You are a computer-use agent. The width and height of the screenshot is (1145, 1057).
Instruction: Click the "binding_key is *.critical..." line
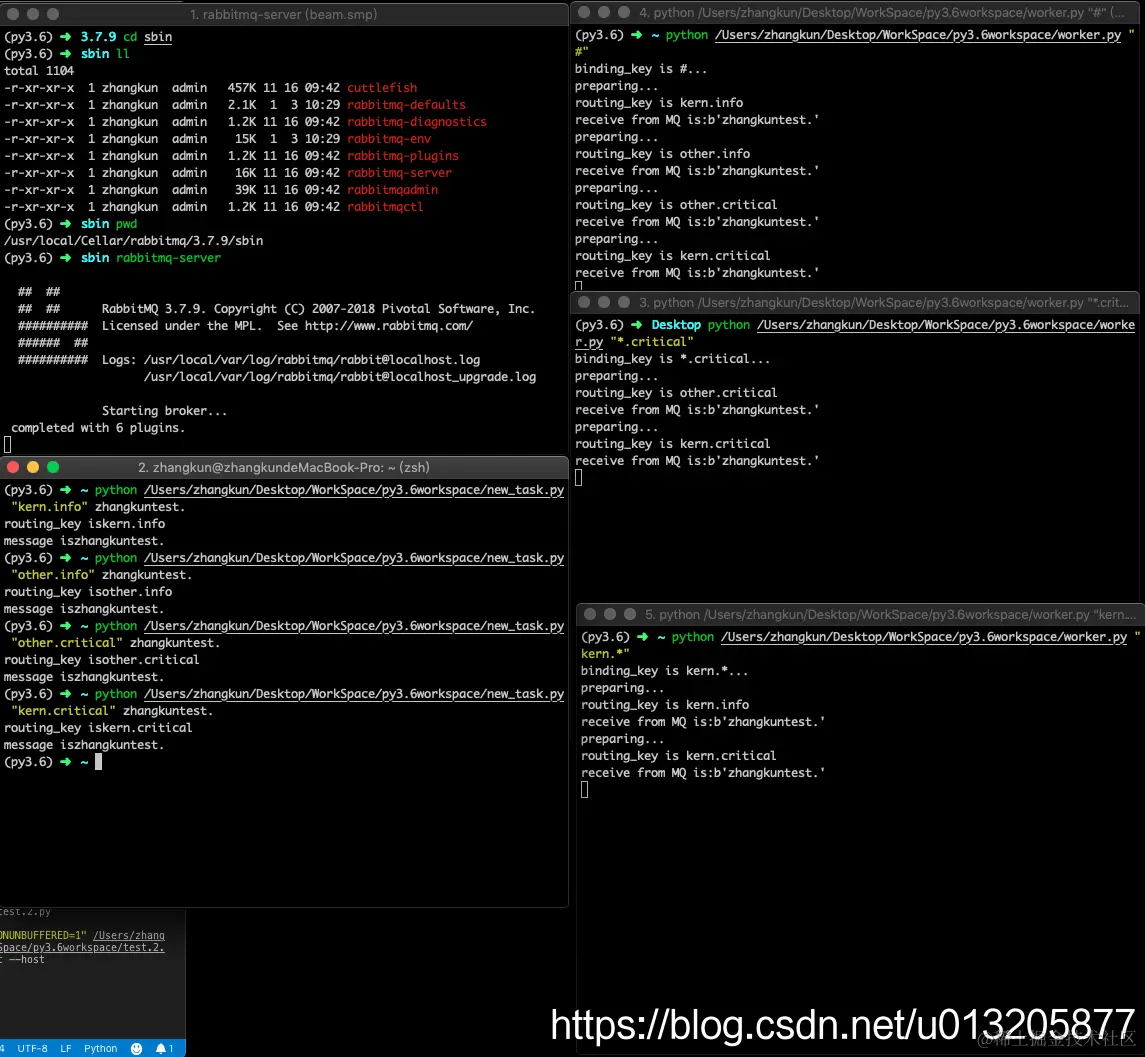[673, 359]
